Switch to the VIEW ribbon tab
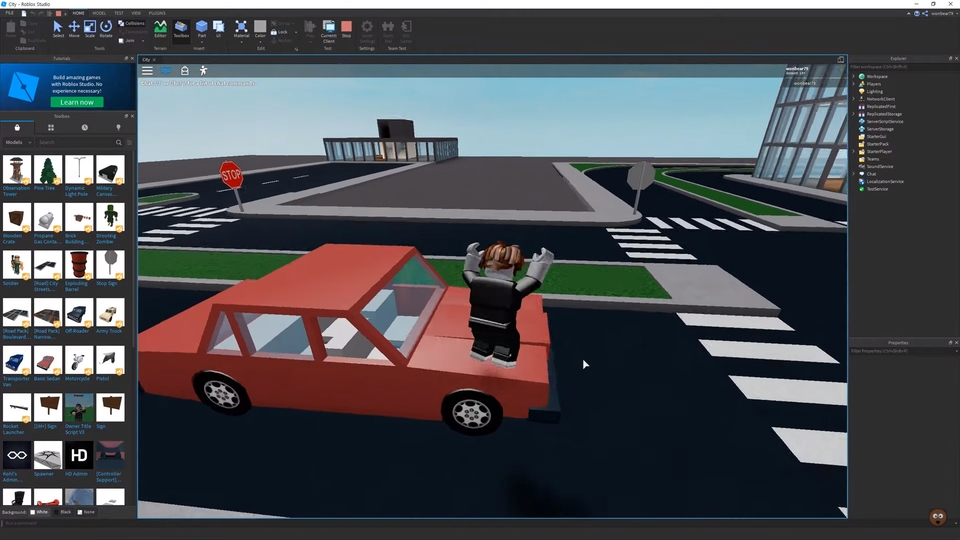960x540 pixels. pyautogui.click(x=136, y=13)
